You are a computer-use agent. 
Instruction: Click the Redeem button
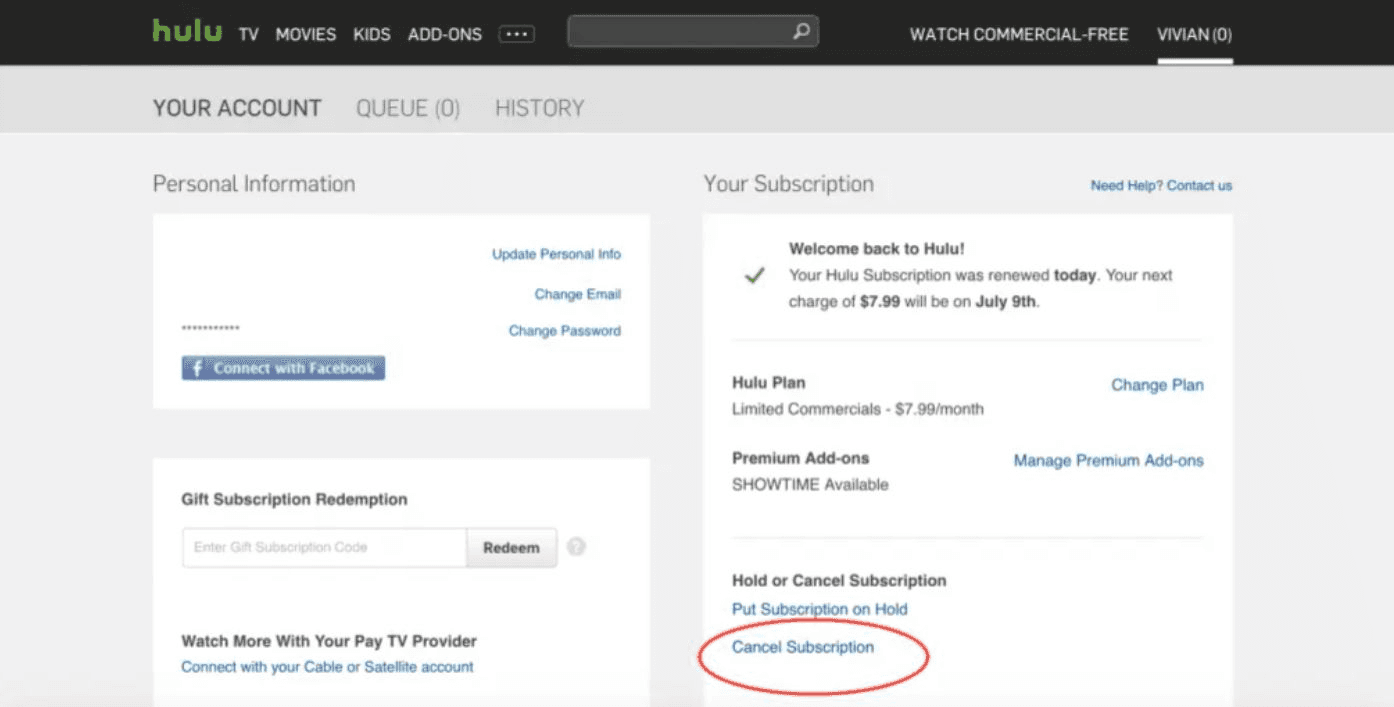point(511,548)
